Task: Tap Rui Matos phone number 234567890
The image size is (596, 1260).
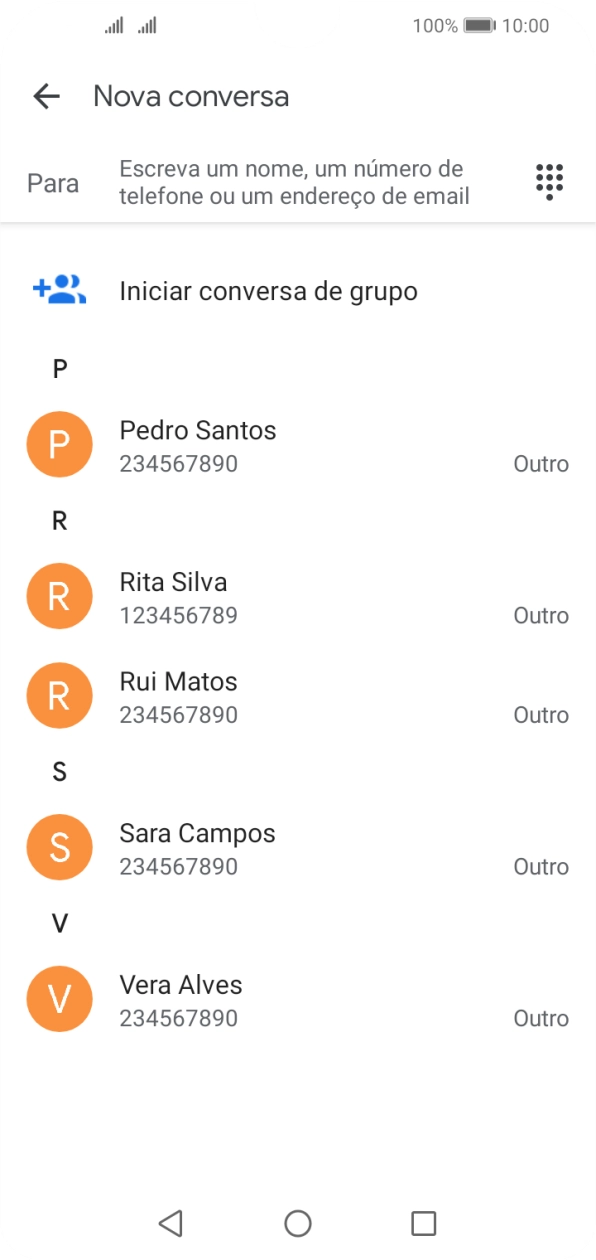Action: [178, 714]
